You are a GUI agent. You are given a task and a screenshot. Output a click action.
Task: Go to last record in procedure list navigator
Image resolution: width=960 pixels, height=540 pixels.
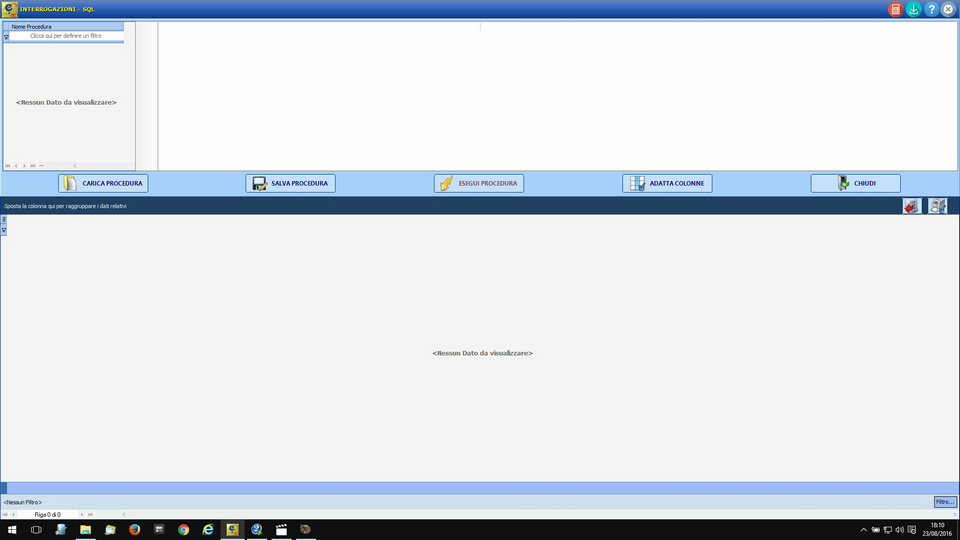(x=33, y=166)
